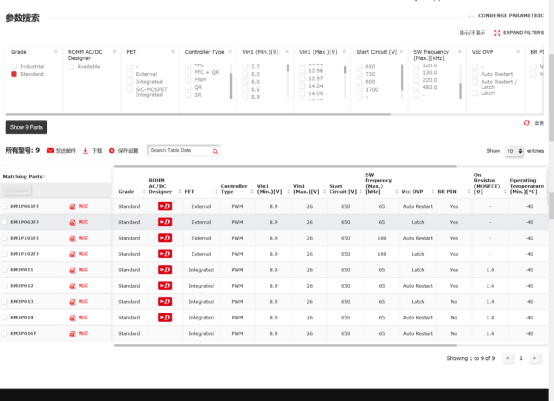Check the Industrial grade checkbox
554x401 pixels.
14,66
